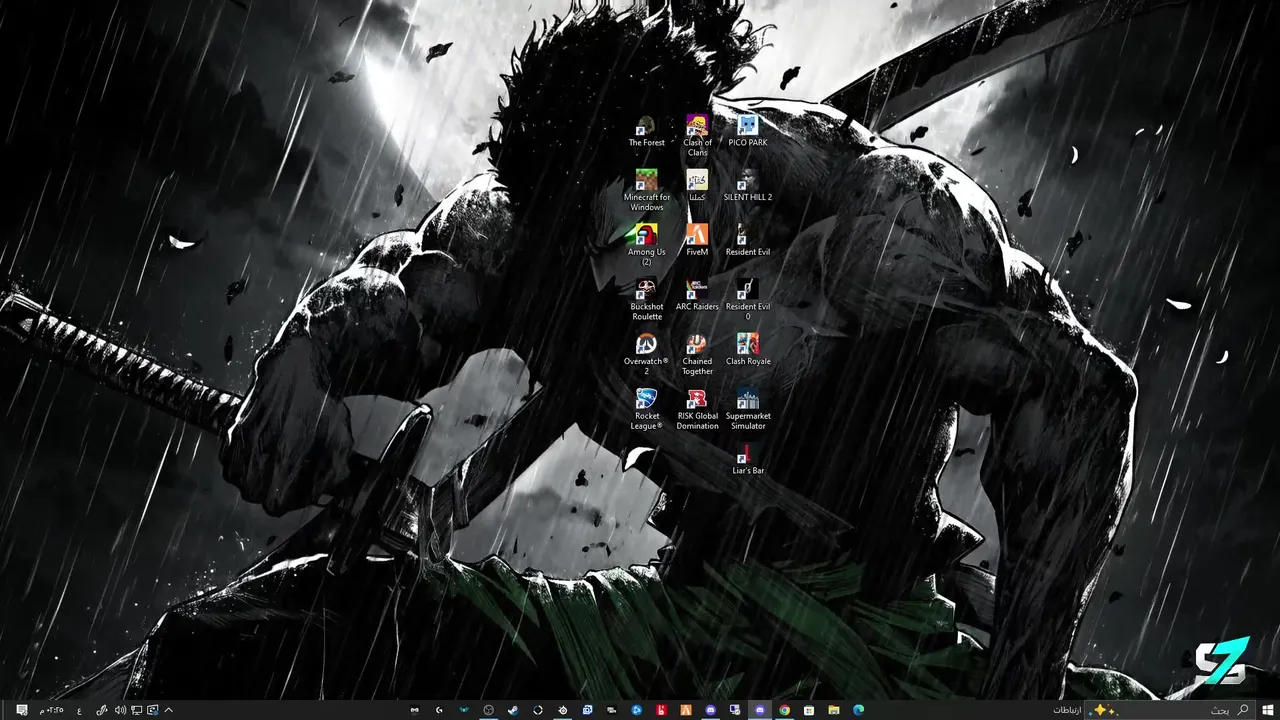1280x720 pixels.
Task: Open the PICO PARK game icon
Action: [748, 132]
